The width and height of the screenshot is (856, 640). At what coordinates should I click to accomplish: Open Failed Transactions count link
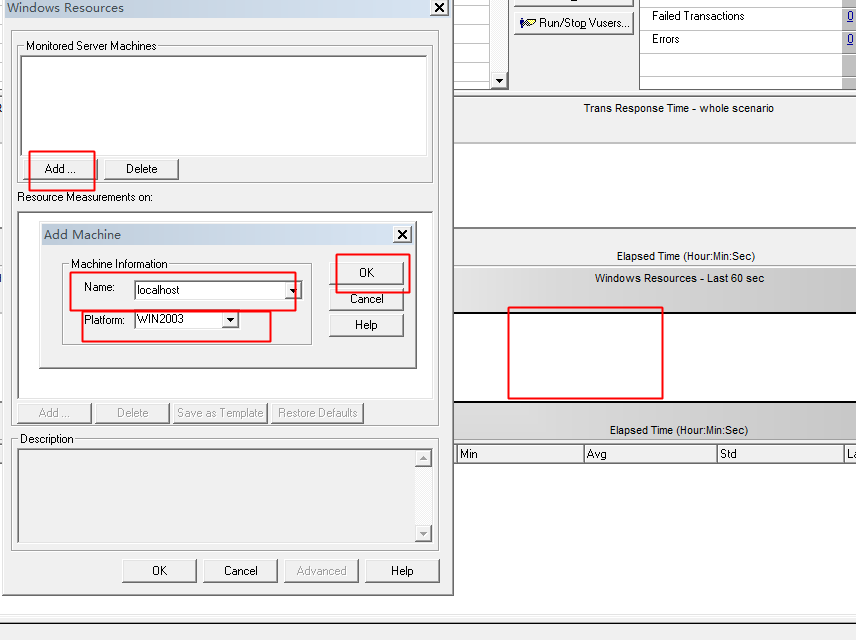point(850,16)
